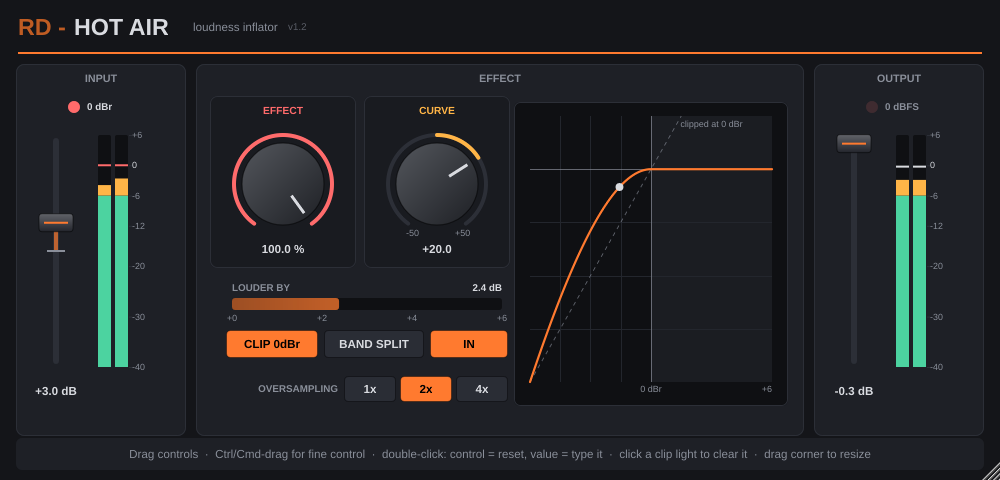Click the 0 dBr graph axis label
Screen dimensions: 1000x480
[651, 389]
